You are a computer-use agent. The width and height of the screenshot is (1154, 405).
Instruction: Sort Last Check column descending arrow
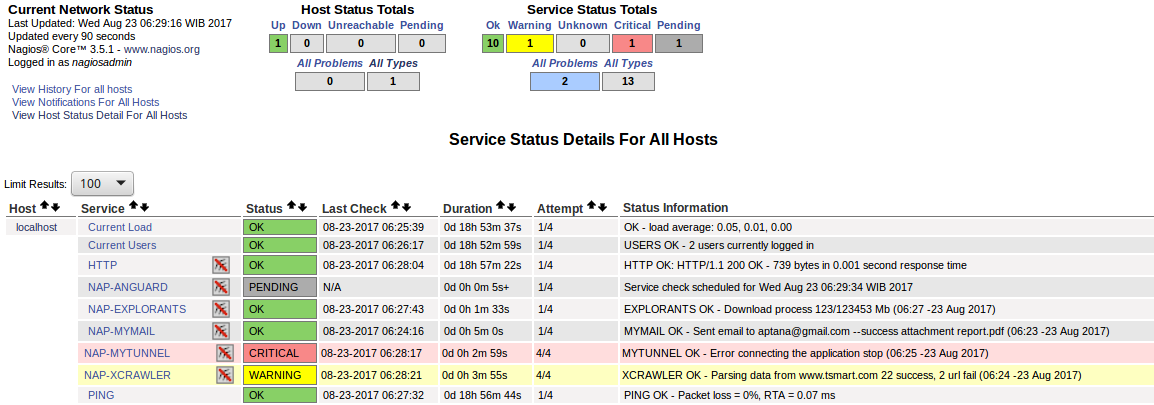[x=405, y=208]
